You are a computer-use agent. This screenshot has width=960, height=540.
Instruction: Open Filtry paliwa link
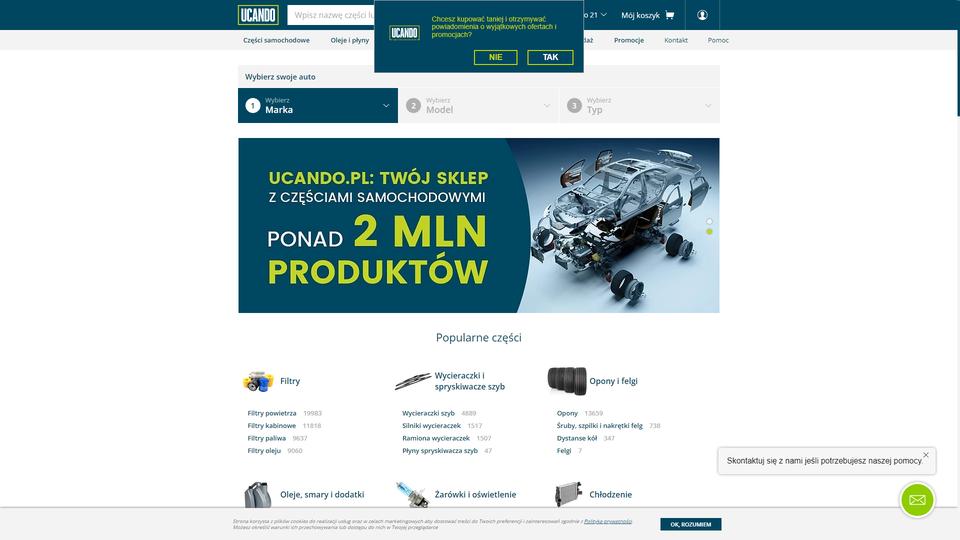click(266, 438)
